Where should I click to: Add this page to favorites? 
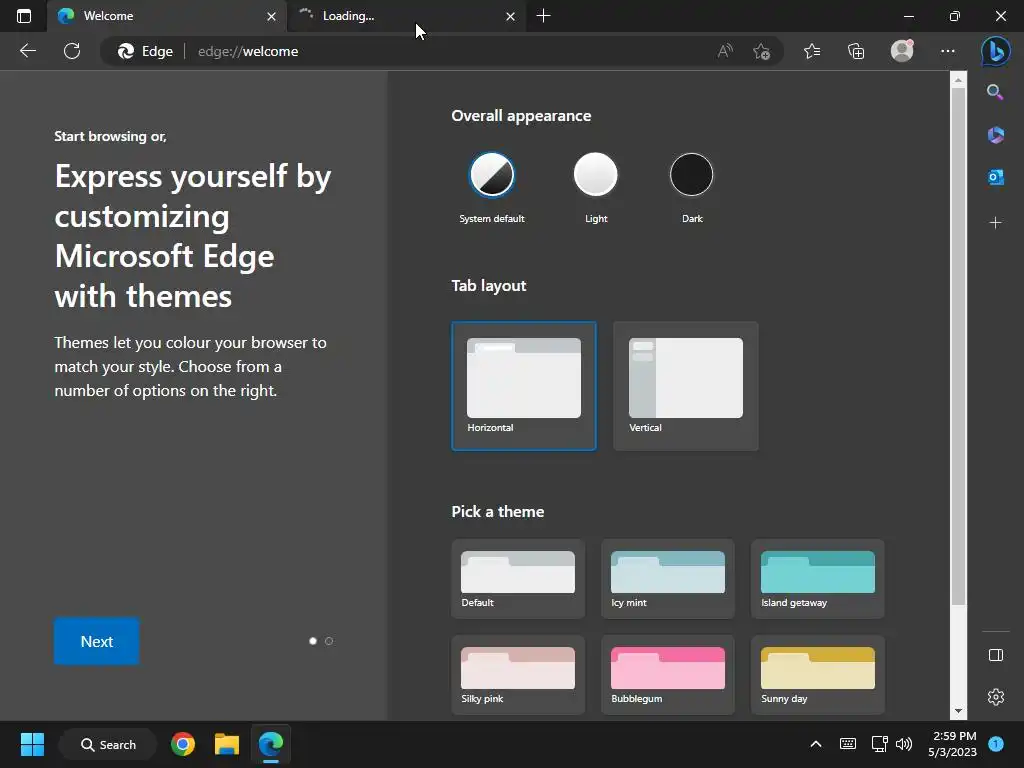(x=761, y=51)
